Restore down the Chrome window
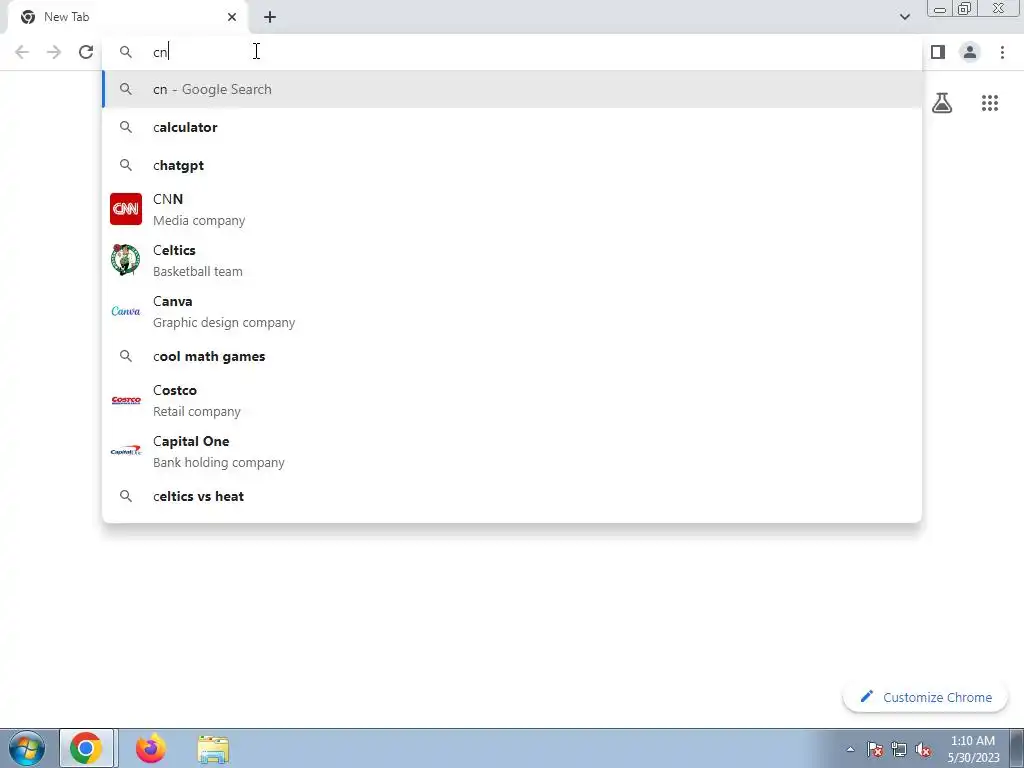Image resolution: width=1024 pixels, height=768 pixels. coord(964,8)
